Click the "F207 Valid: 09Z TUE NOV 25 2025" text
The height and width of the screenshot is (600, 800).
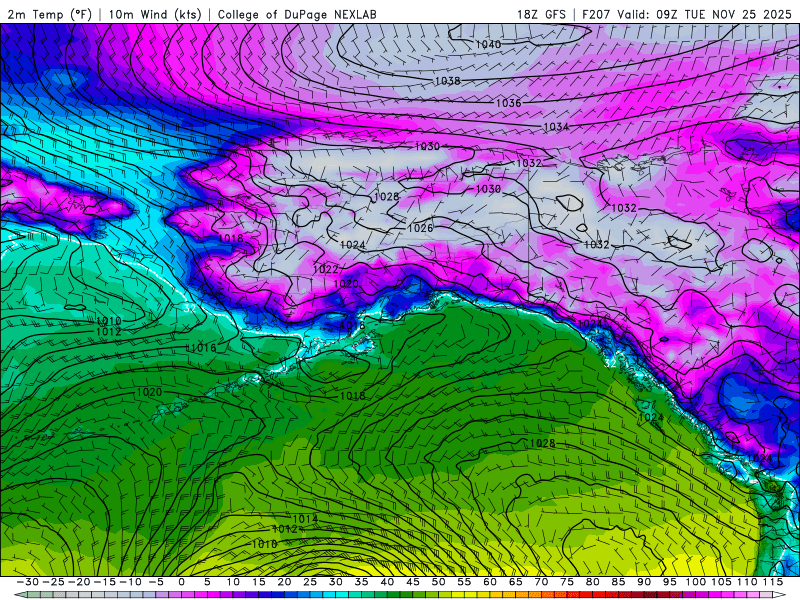click(x=686, y=14)
